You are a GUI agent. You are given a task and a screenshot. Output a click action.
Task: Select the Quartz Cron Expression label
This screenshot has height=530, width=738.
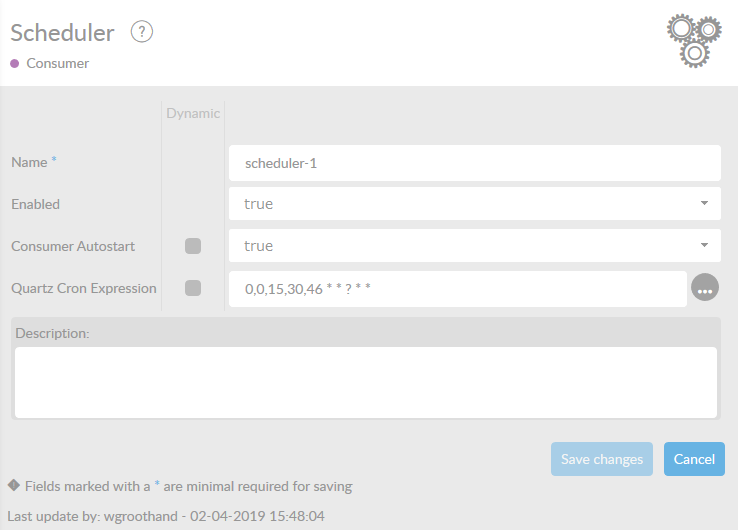pyautogui.click(x=83, y=288)
